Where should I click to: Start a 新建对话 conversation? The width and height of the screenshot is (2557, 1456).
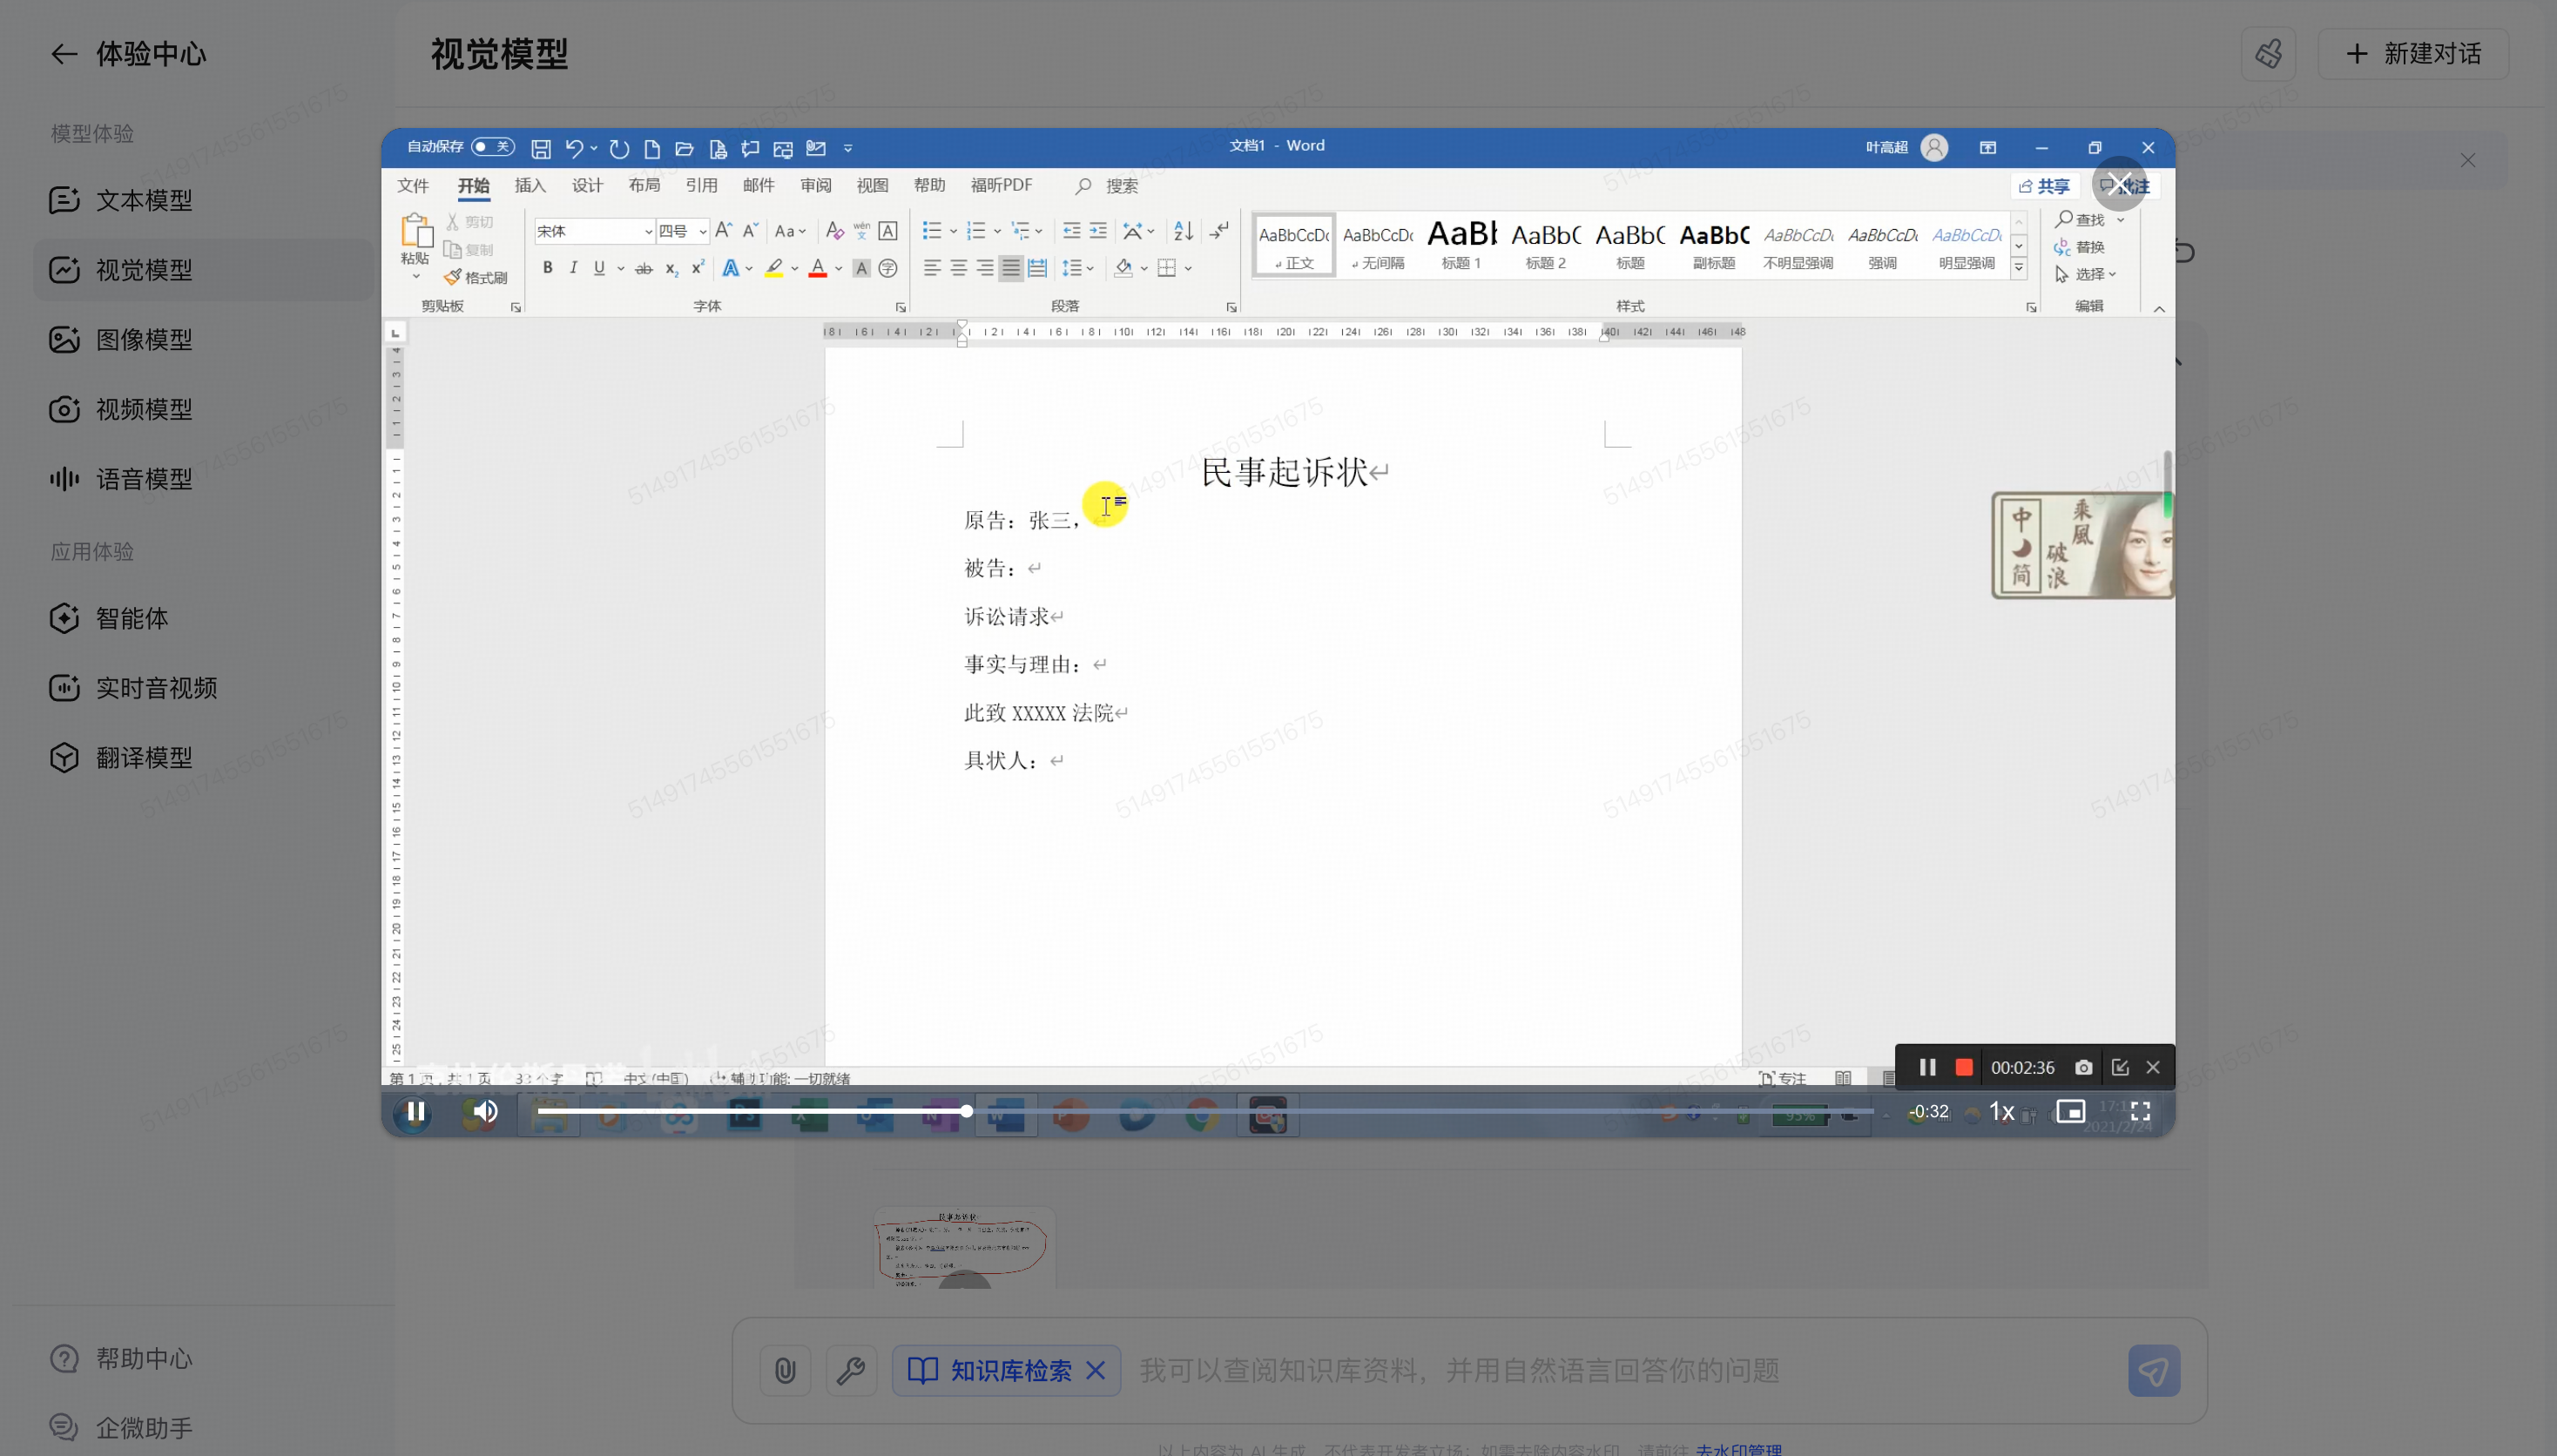2413,54
